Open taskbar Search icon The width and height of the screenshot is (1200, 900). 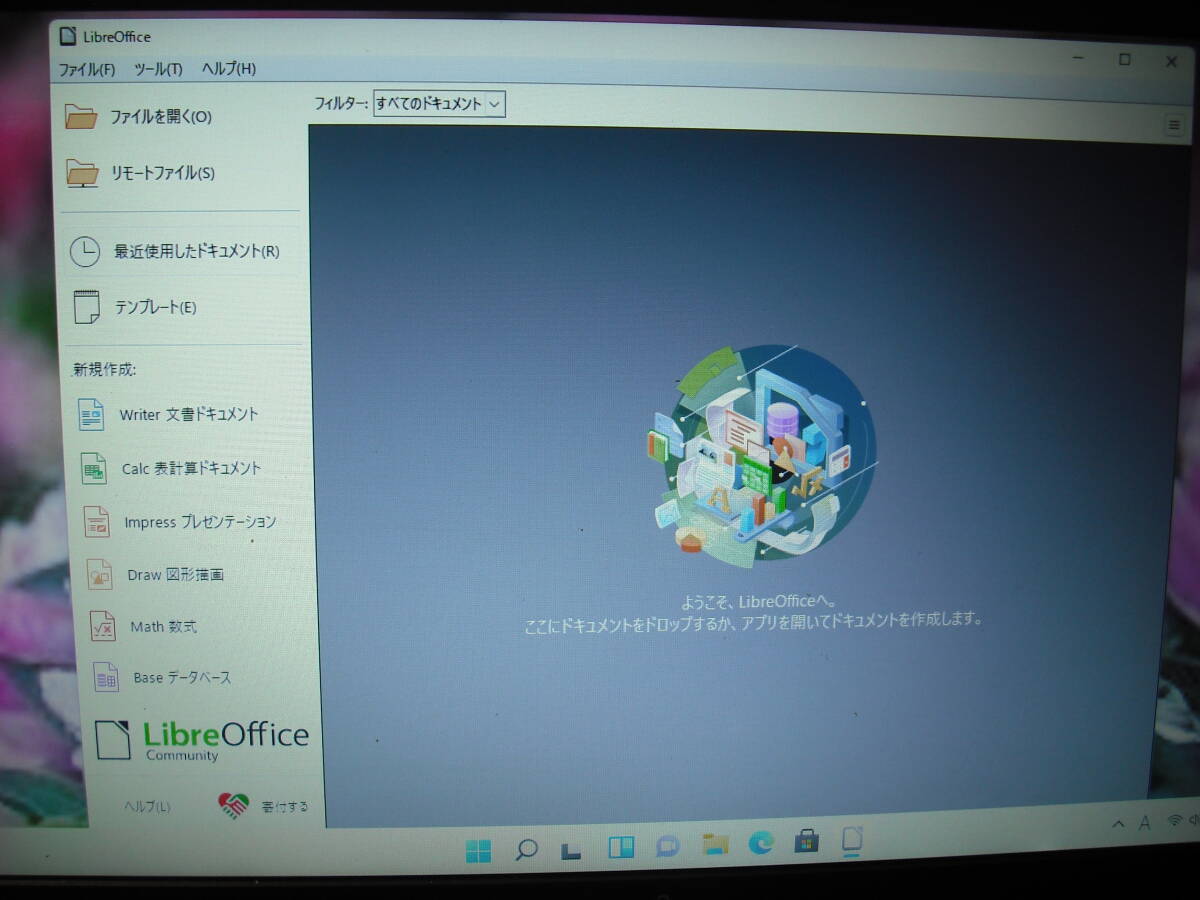(526, 850)
